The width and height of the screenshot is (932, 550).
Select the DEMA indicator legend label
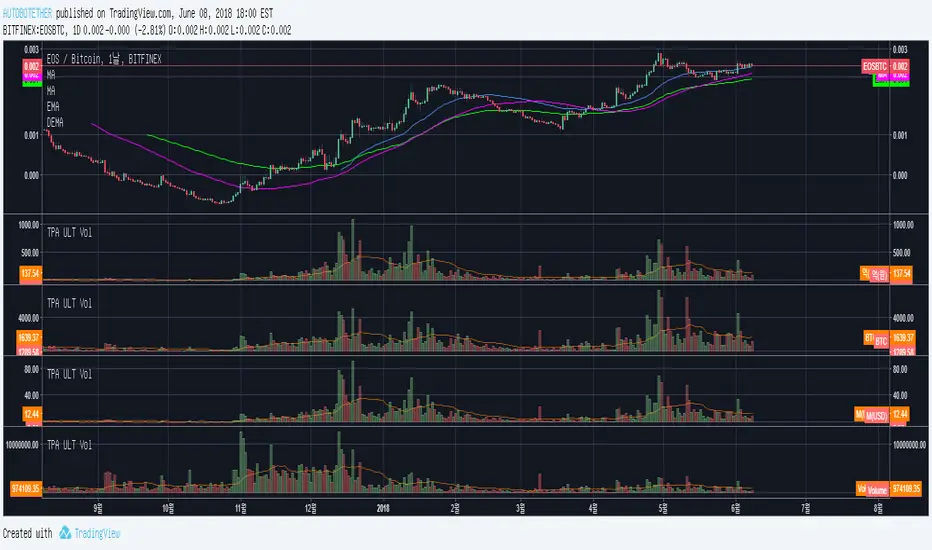coord(55,122)
